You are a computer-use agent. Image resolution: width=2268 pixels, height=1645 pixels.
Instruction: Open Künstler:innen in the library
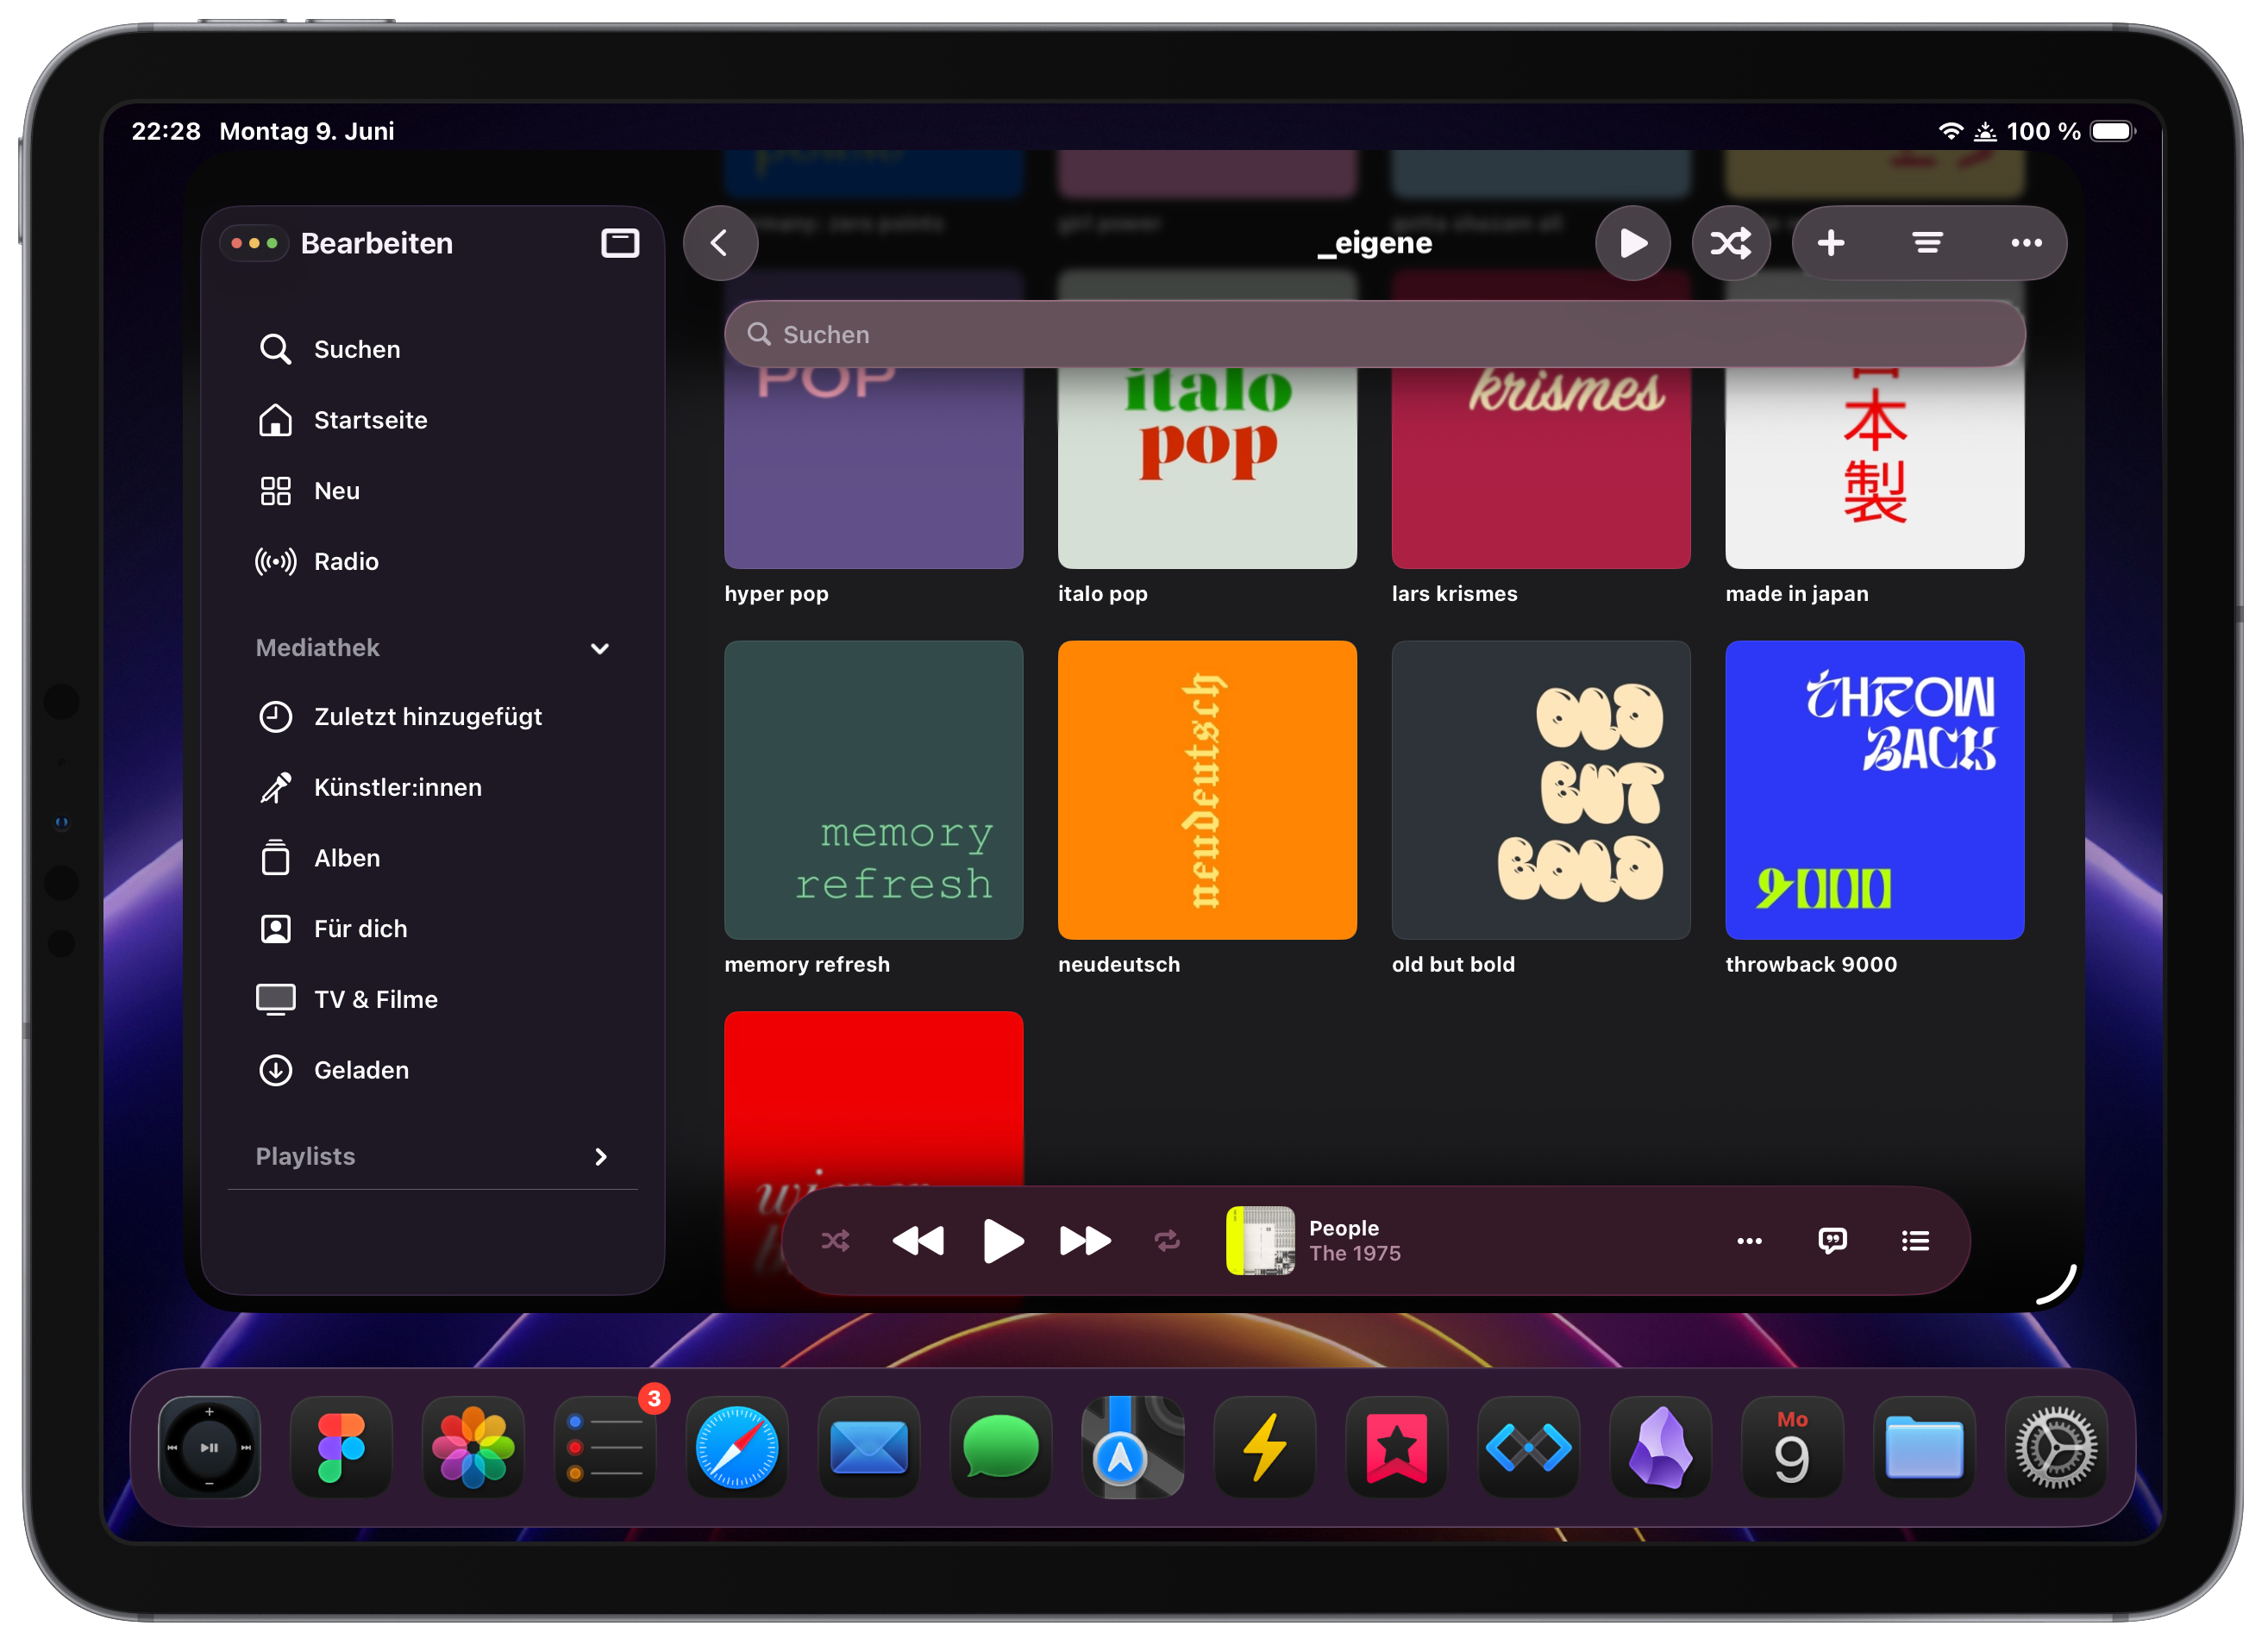tap(432, 788)
